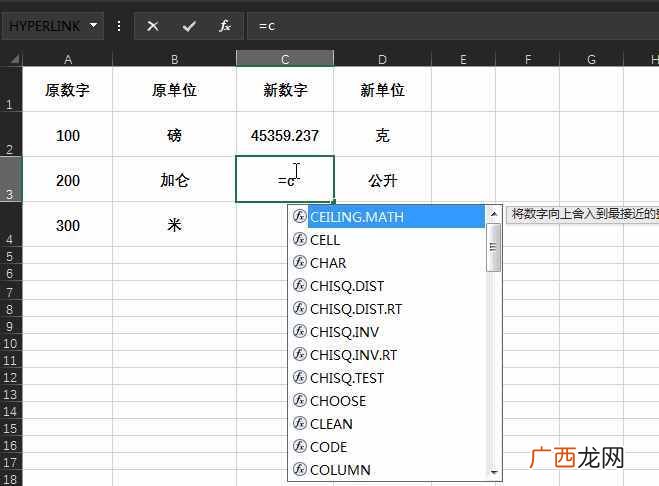The height and width of the screenshot is (486, 659).
Task: Choose CODE function suggestion
Action: [328, 447]
